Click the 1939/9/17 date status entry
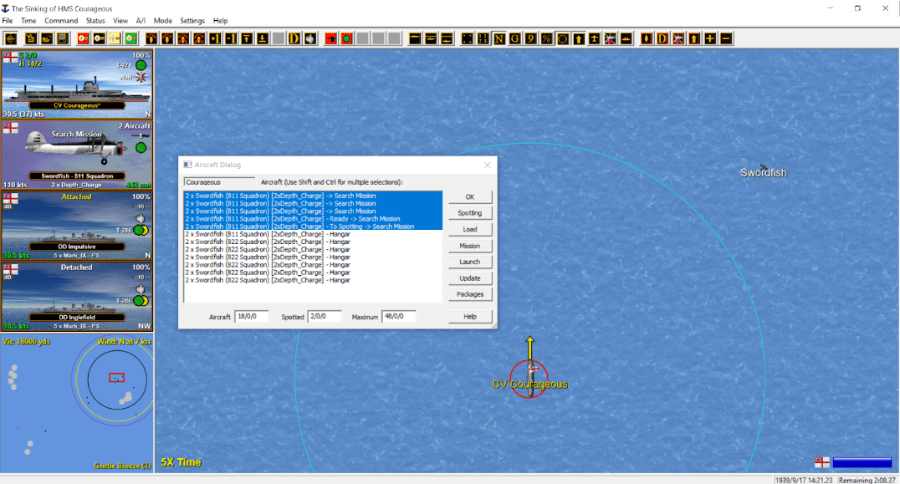The image size is (900, 484). click(803, 479)
